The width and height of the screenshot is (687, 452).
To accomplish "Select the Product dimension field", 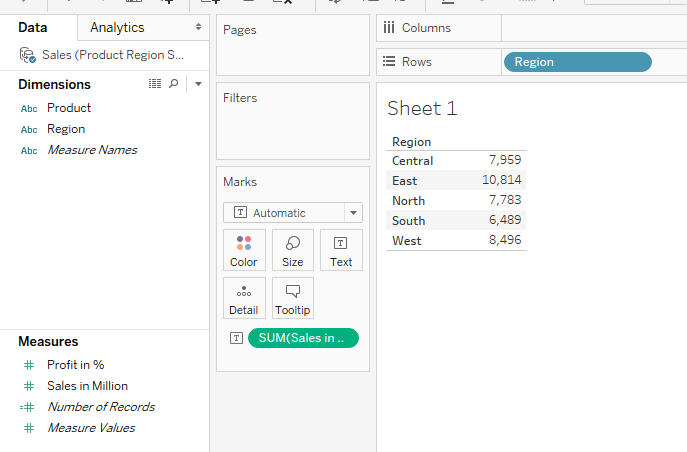I will click(x=69, y=108).
